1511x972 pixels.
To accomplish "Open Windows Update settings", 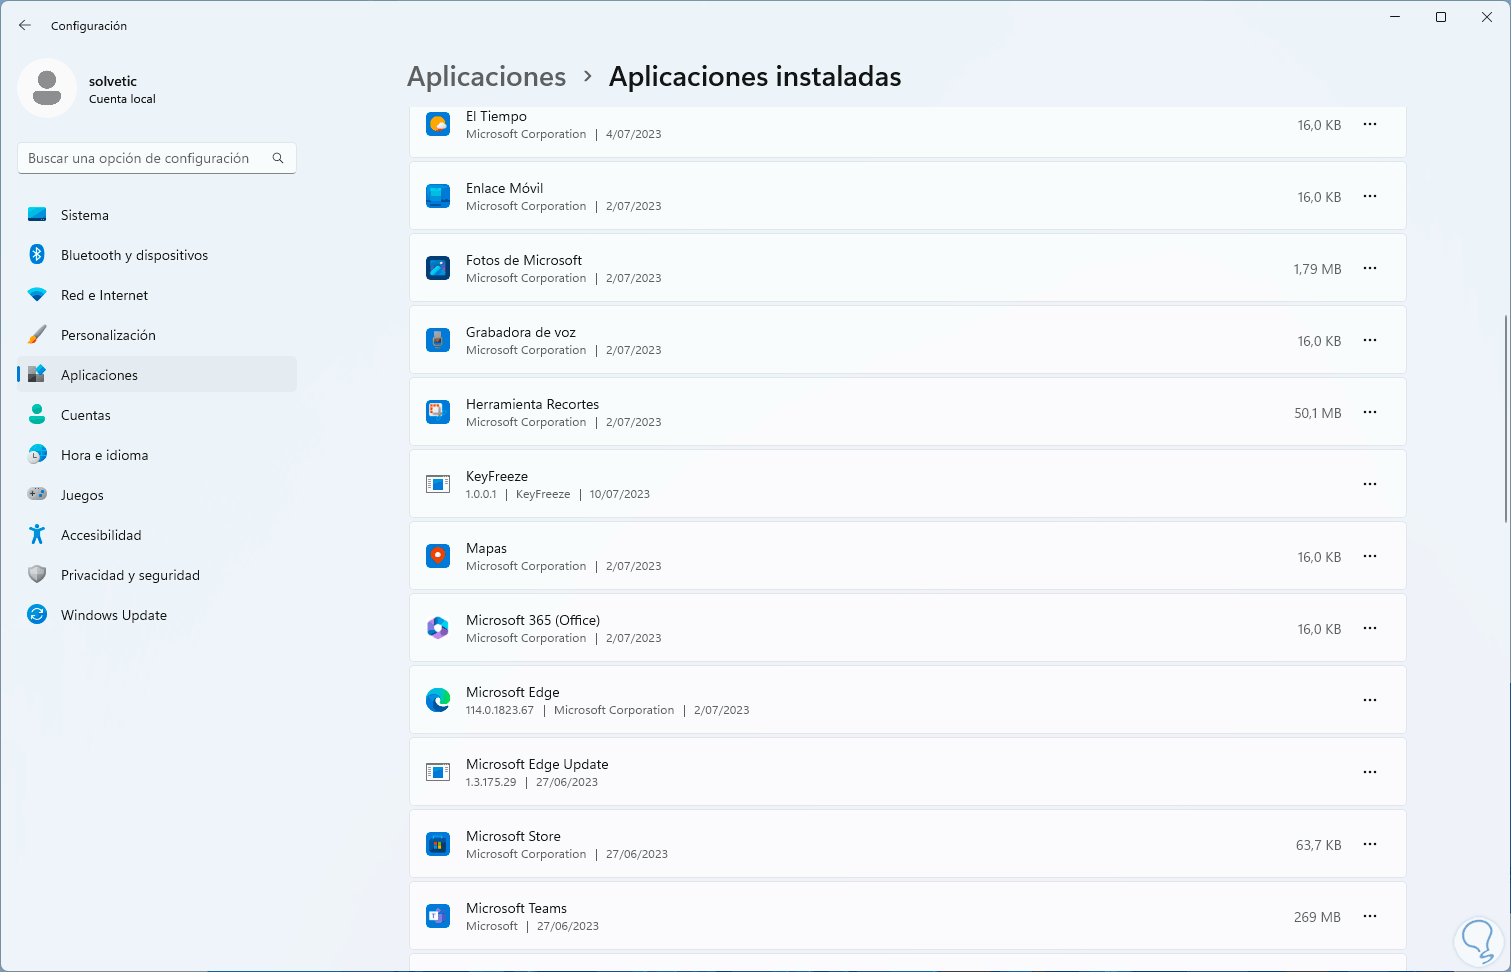I will click(157, 615).
